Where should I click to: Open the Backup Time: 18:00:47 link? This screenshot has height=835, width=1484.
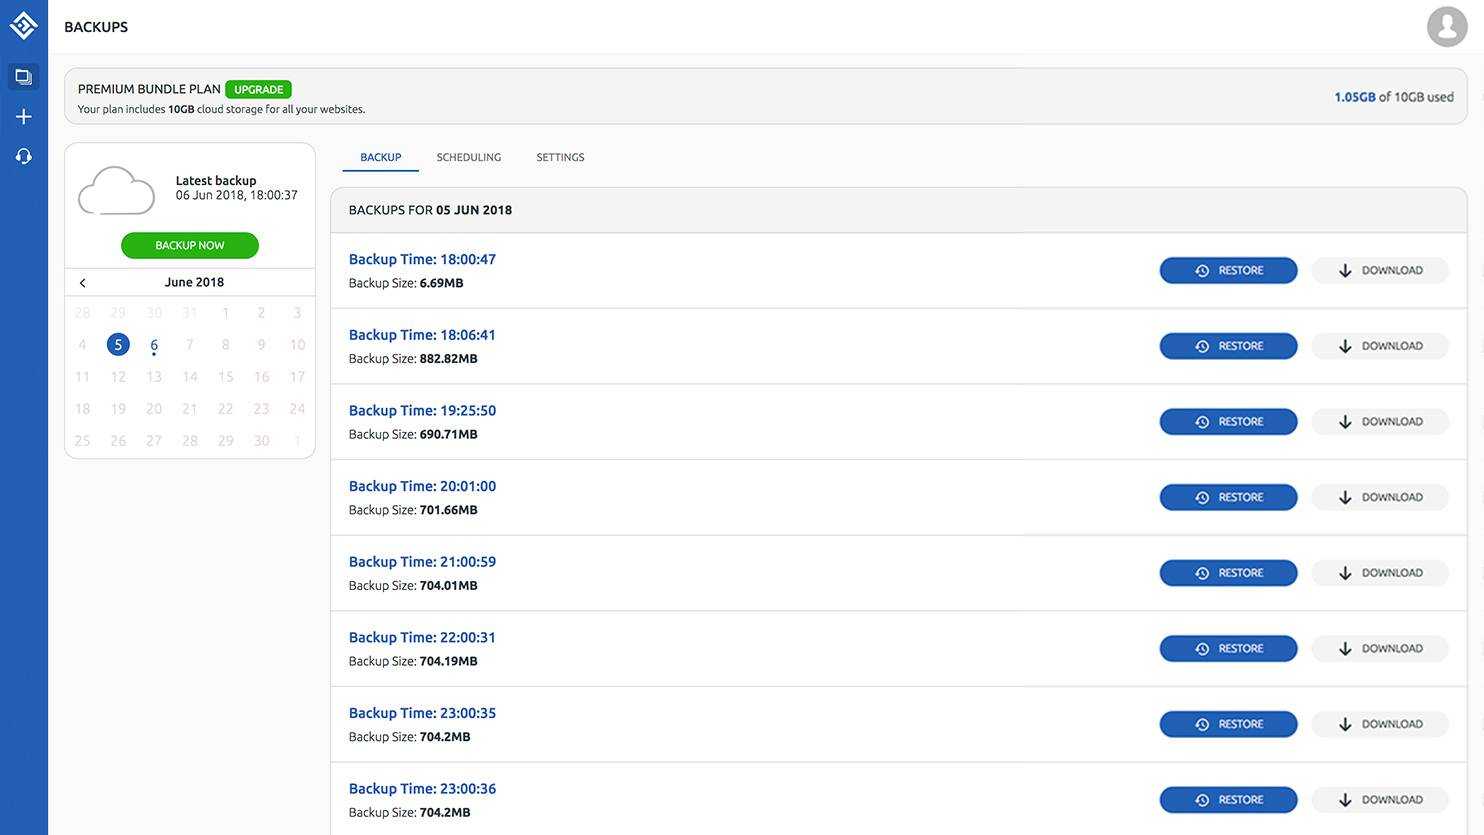[x=422, y=259]
